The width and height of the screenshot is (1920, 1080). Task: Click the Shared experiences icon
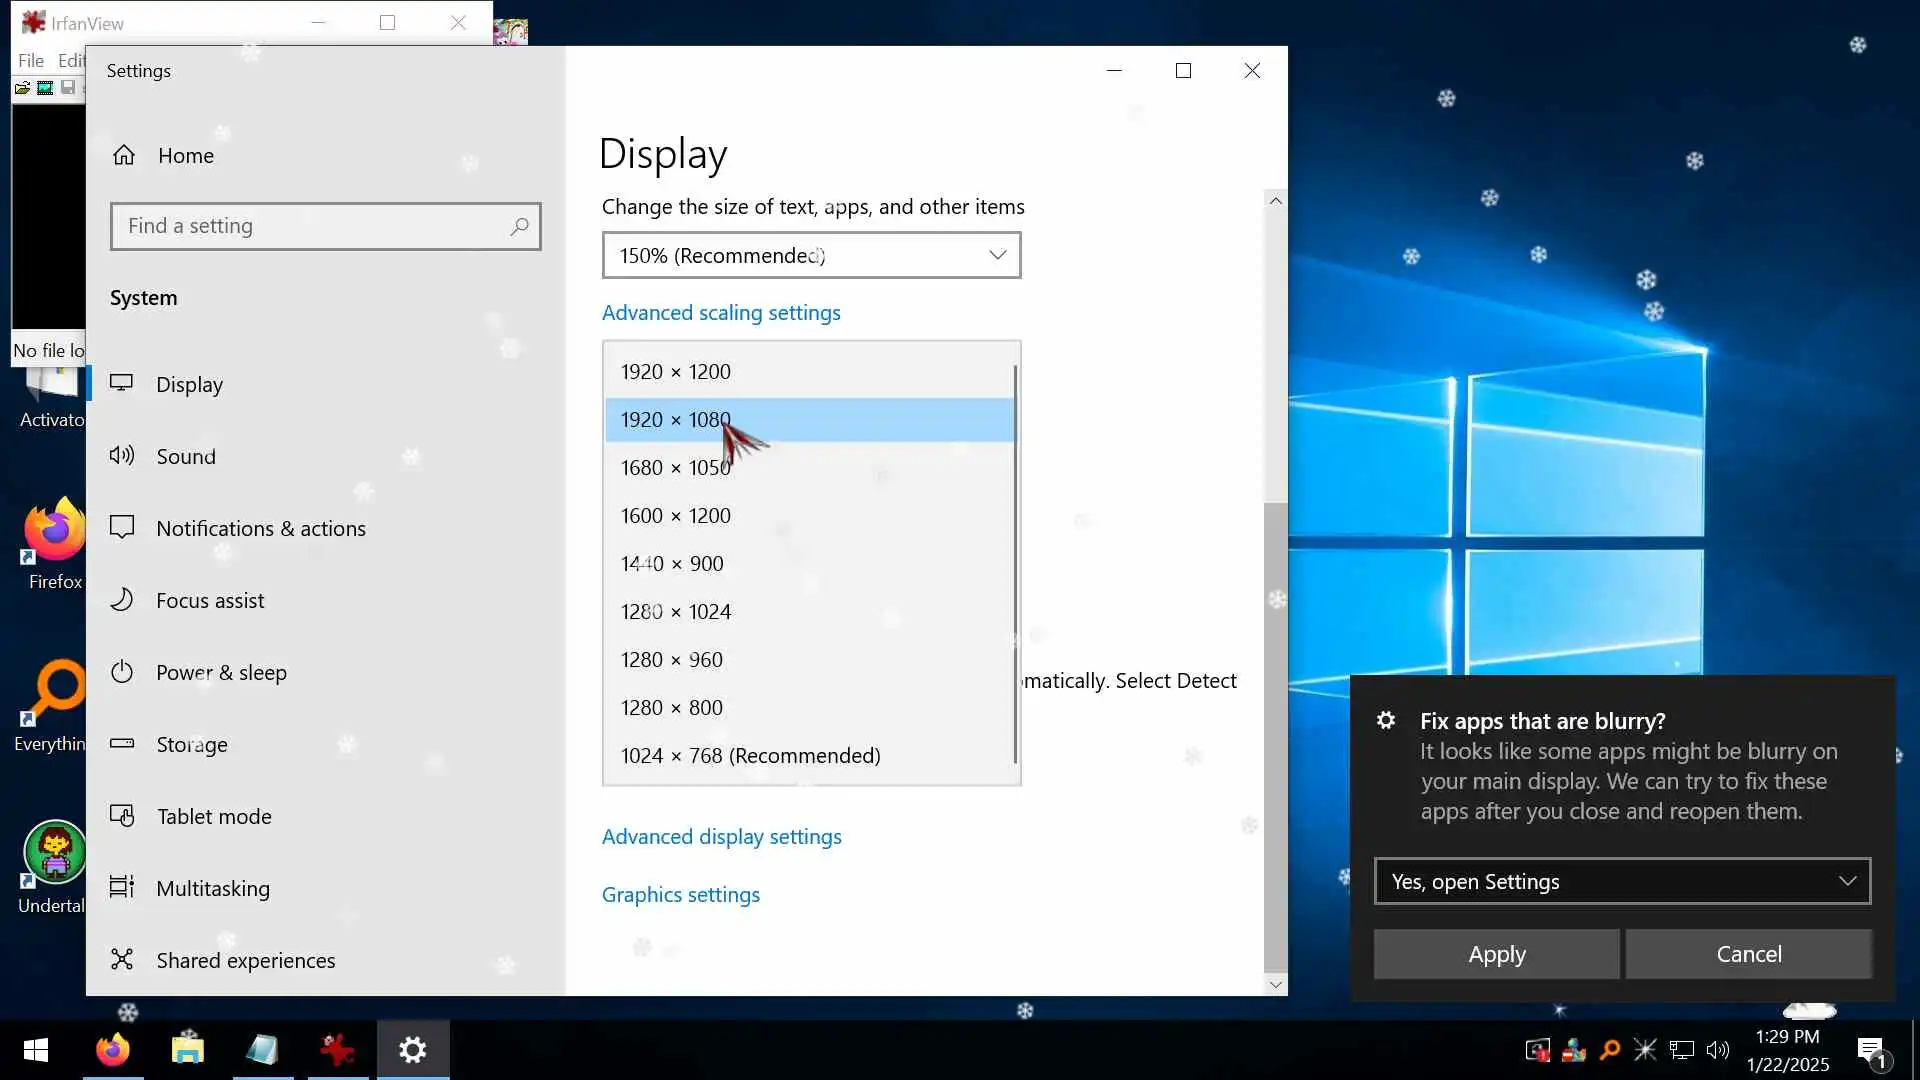click(x=122, y=960)
